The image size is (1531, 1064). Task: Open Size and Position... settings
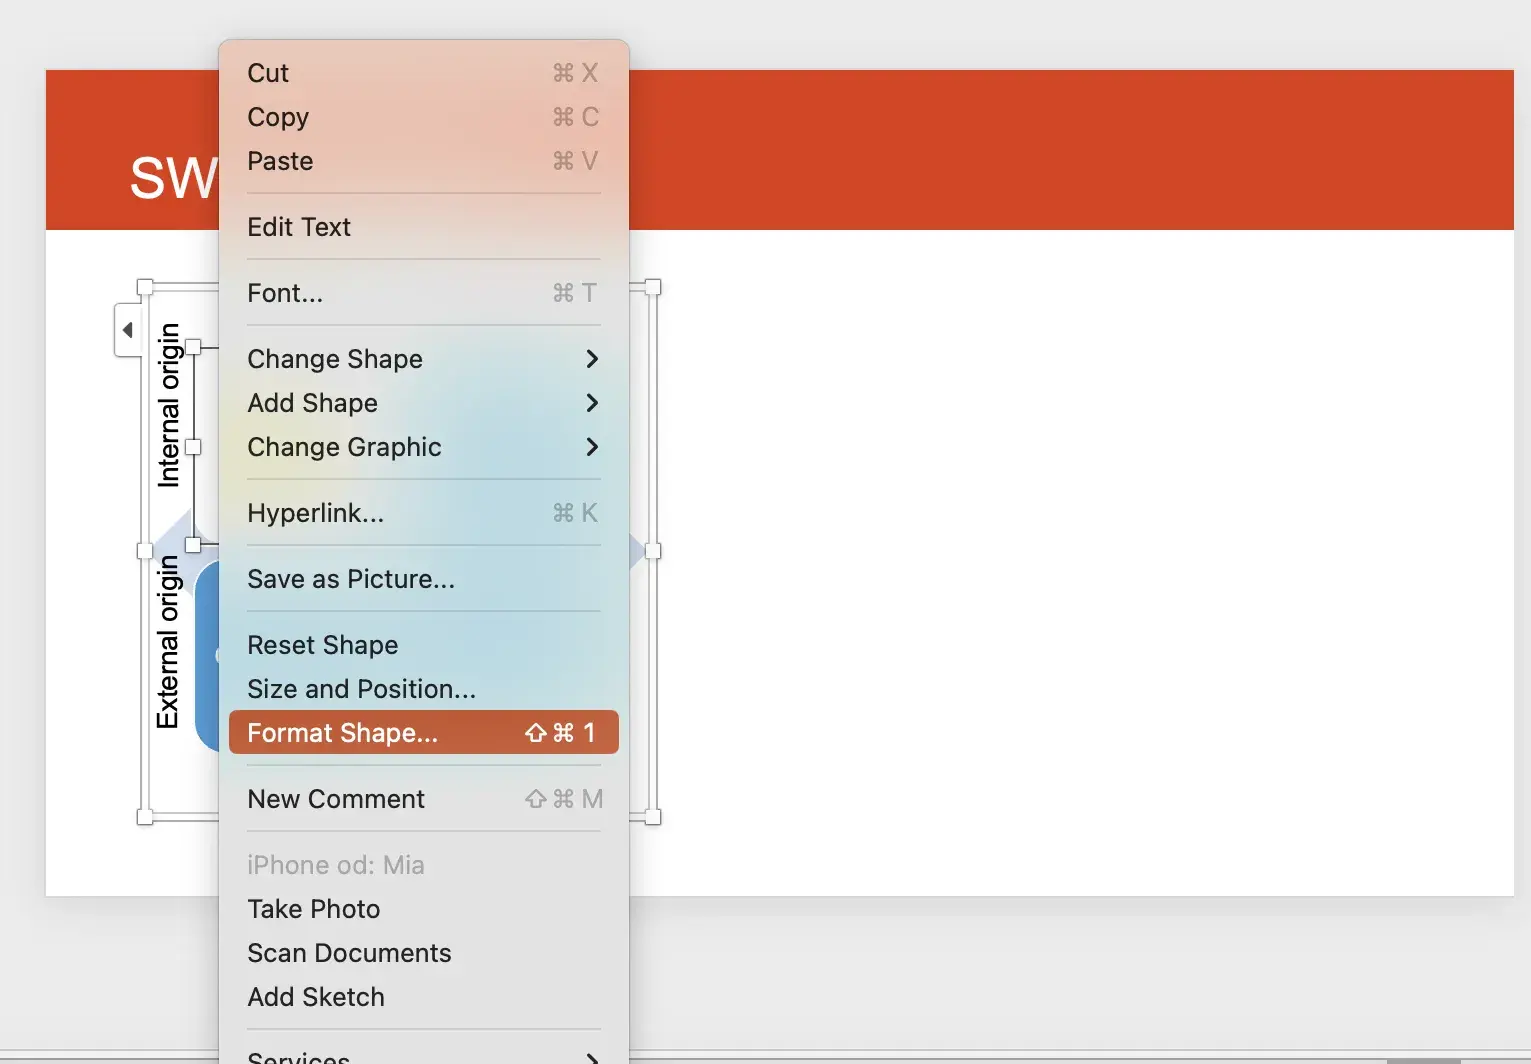pos(361,689)
